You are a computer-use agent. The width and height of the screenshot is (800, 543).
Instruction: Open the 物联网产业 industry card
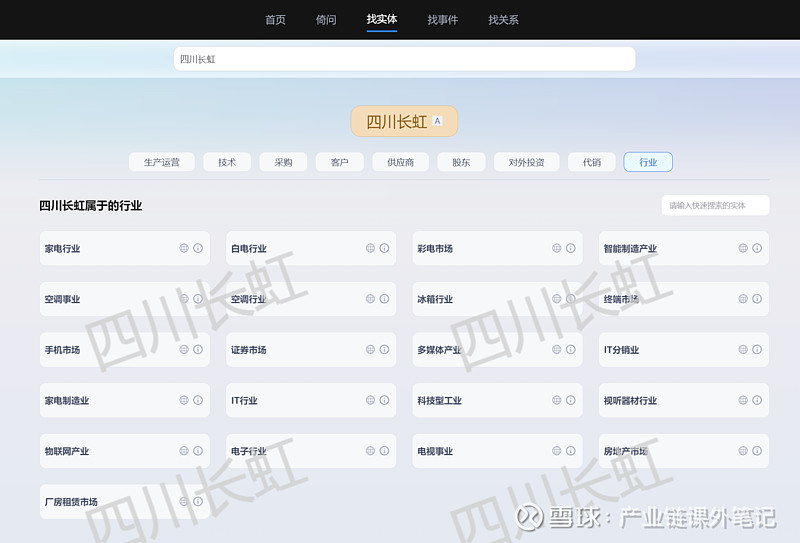(124, 451)
